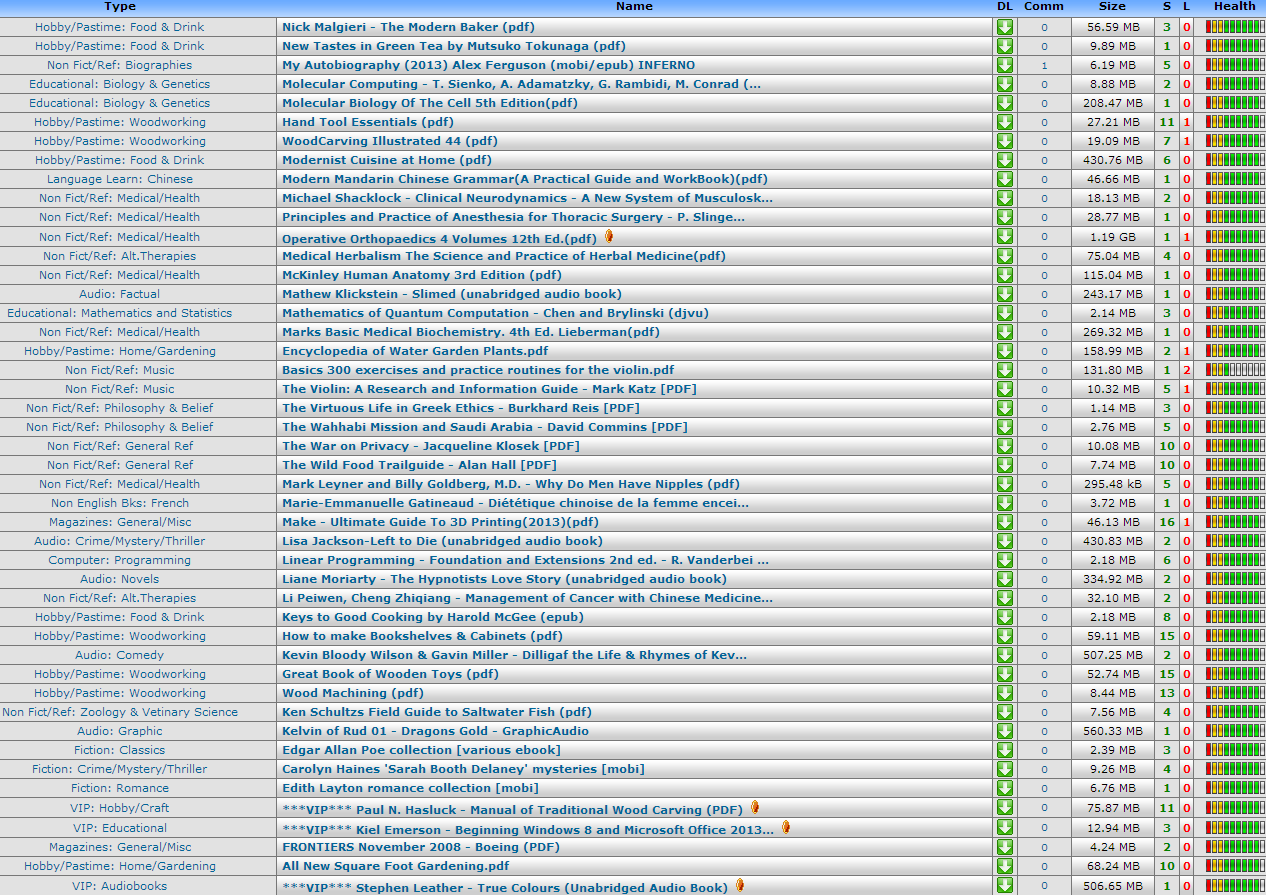Open Marks Basic Medical Biochemistry link

pyautogui.click(x=471, y=332)
